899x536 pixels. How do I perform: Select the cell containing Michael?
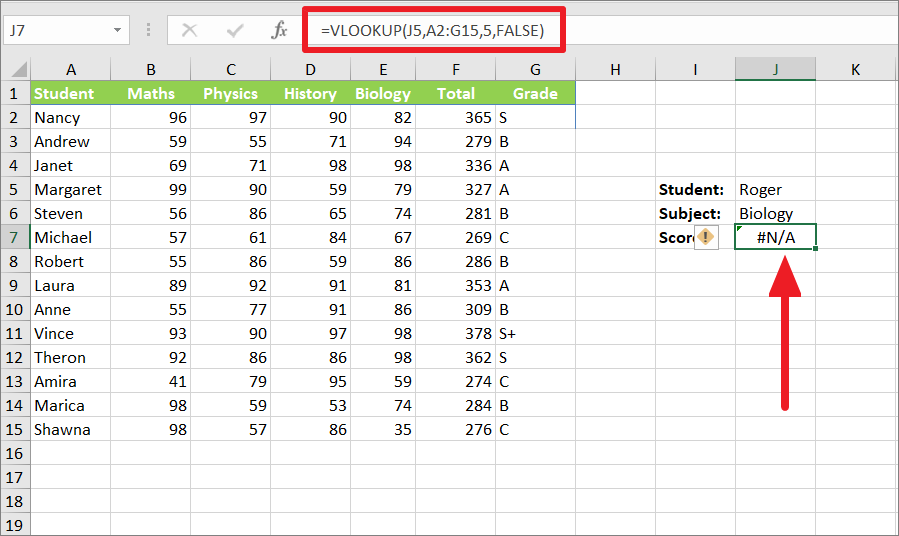coord(71,237)
